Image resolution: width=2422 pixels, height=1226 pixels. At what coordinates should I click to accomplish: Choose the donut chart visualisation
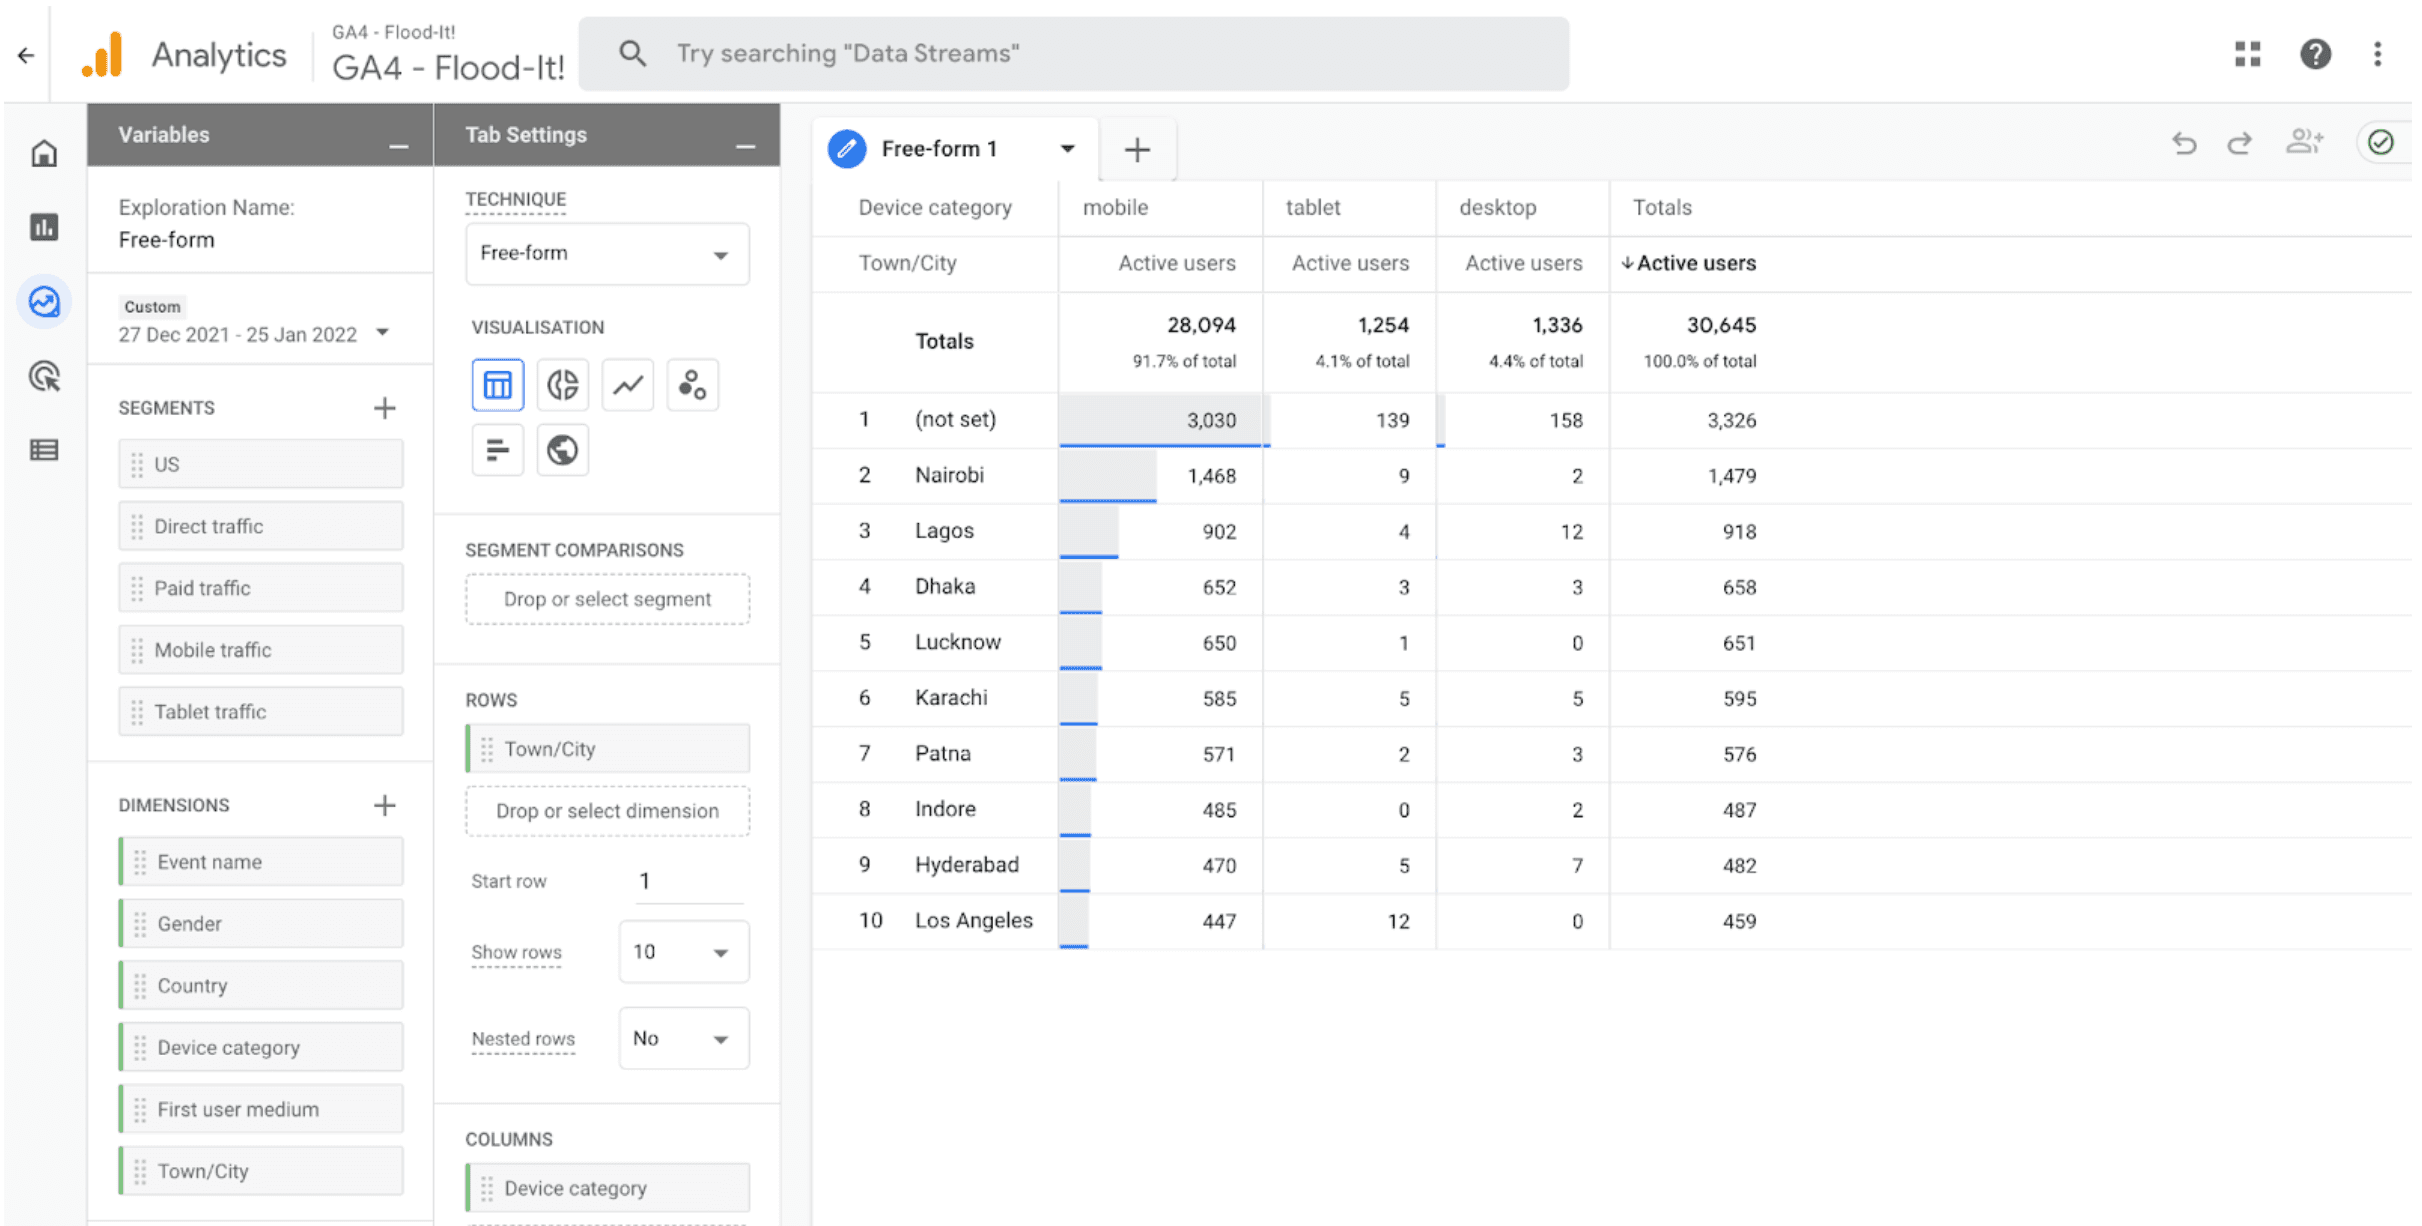coord(562,385)
